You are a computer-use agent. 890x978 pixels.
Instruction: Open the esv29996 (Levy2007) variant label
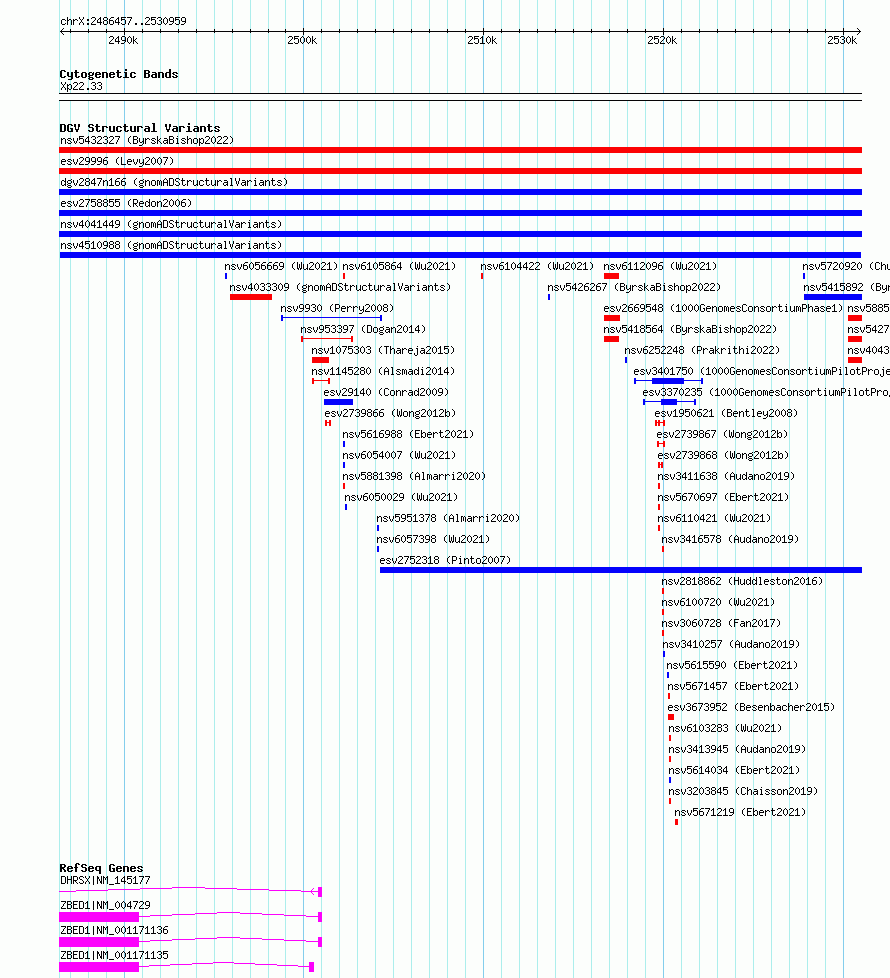[117, 162]
